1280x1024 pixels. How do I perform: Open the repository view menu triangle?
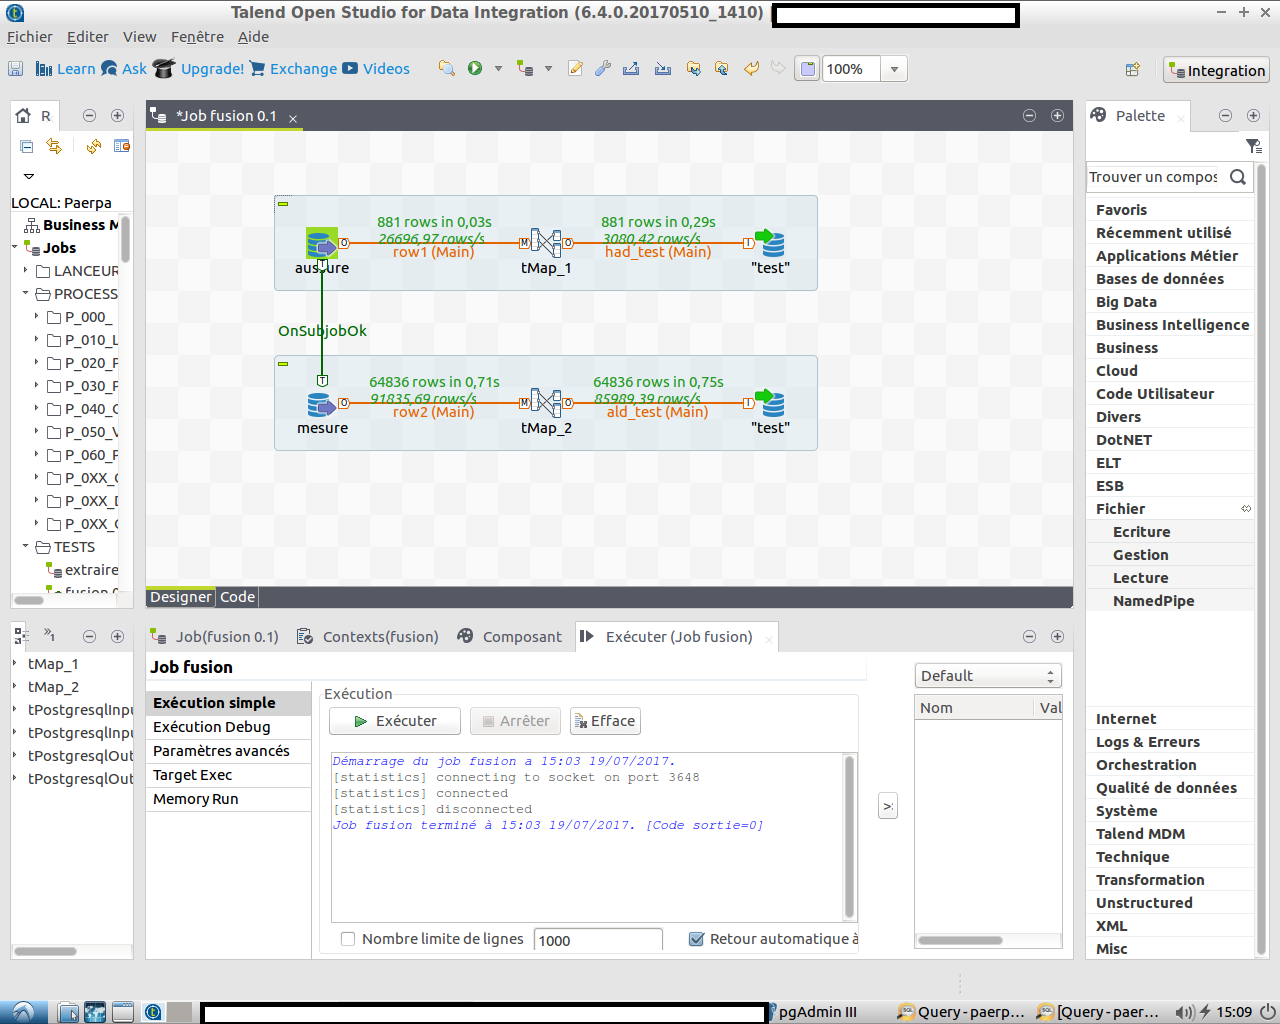coord(29,176)
